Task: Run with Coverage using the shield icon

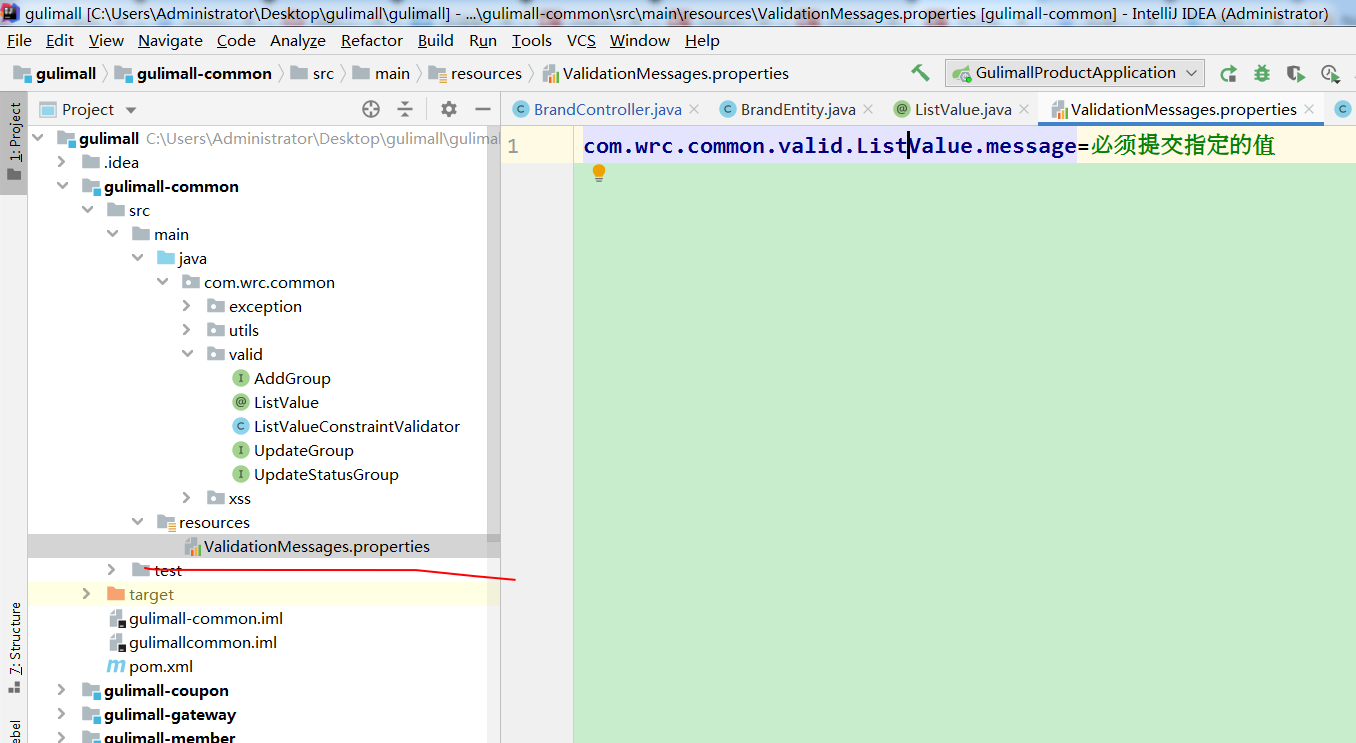Action: tap(1295, 72)
